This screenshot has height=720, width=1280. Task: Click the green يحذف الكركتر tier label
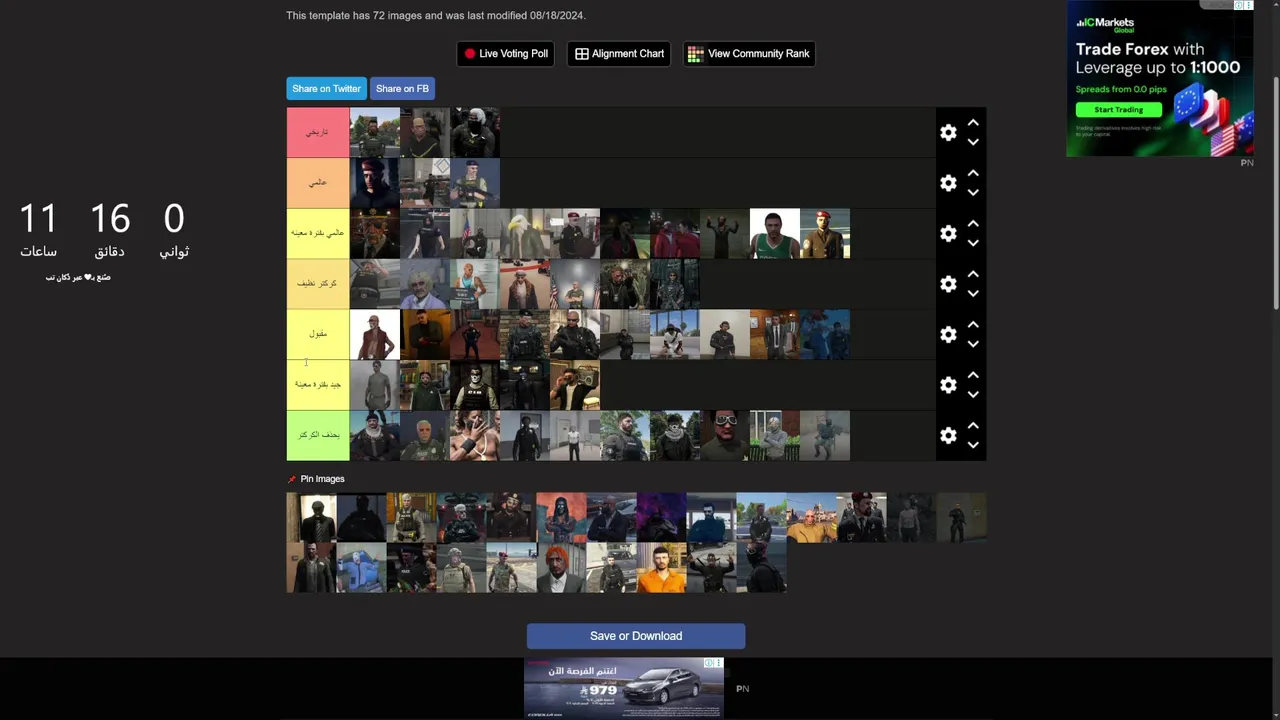pyautogui.click(x=318, y=435)
